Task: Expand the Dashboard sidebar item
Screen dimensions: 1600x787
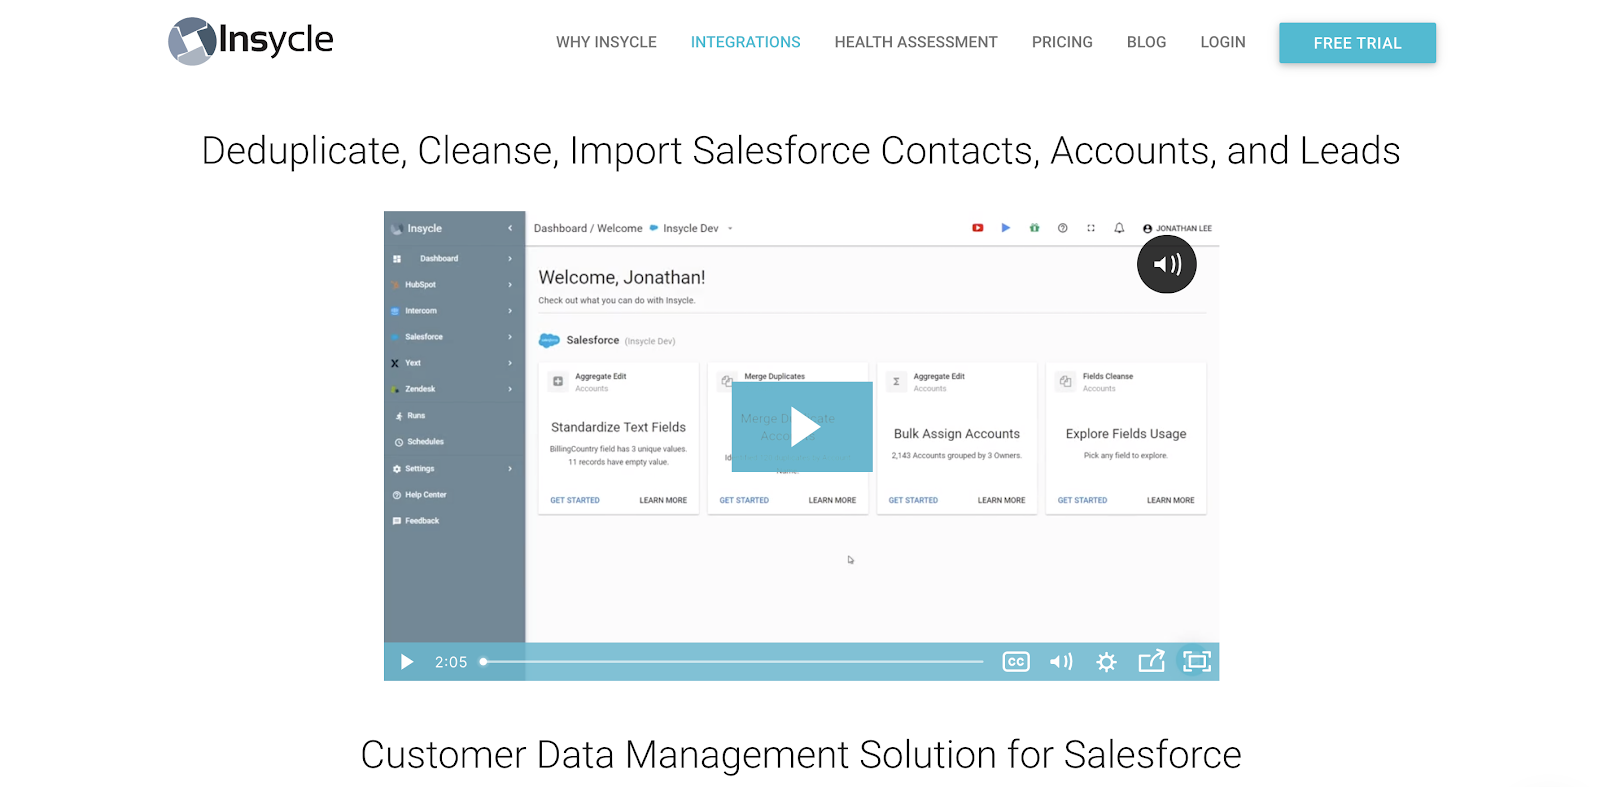Action: click(455, 258)
